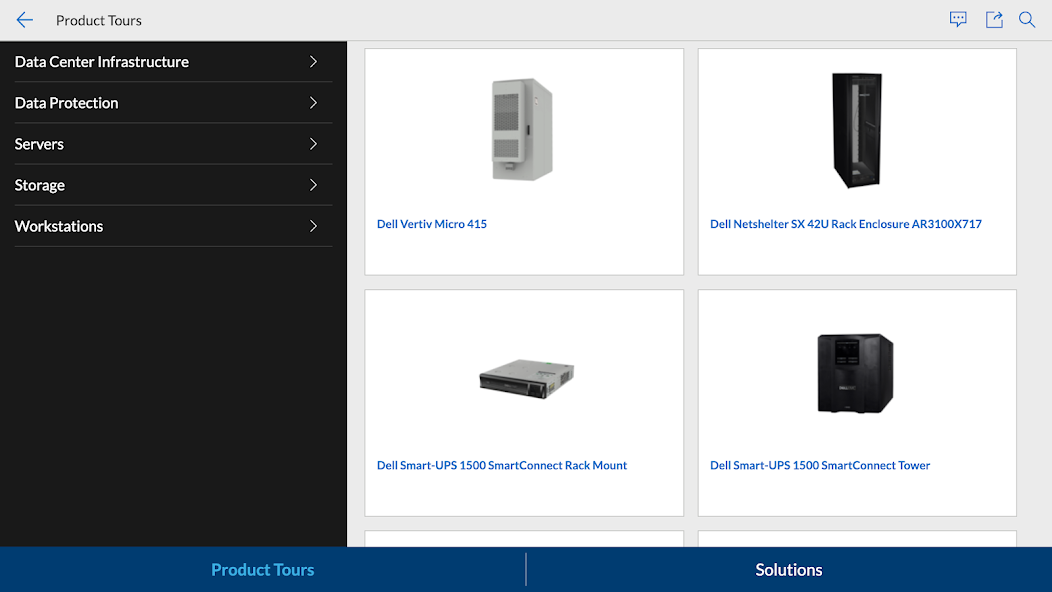Open the Dell Vertiv Micro 415 link
1052x592 pixels.
click(431, 224)
